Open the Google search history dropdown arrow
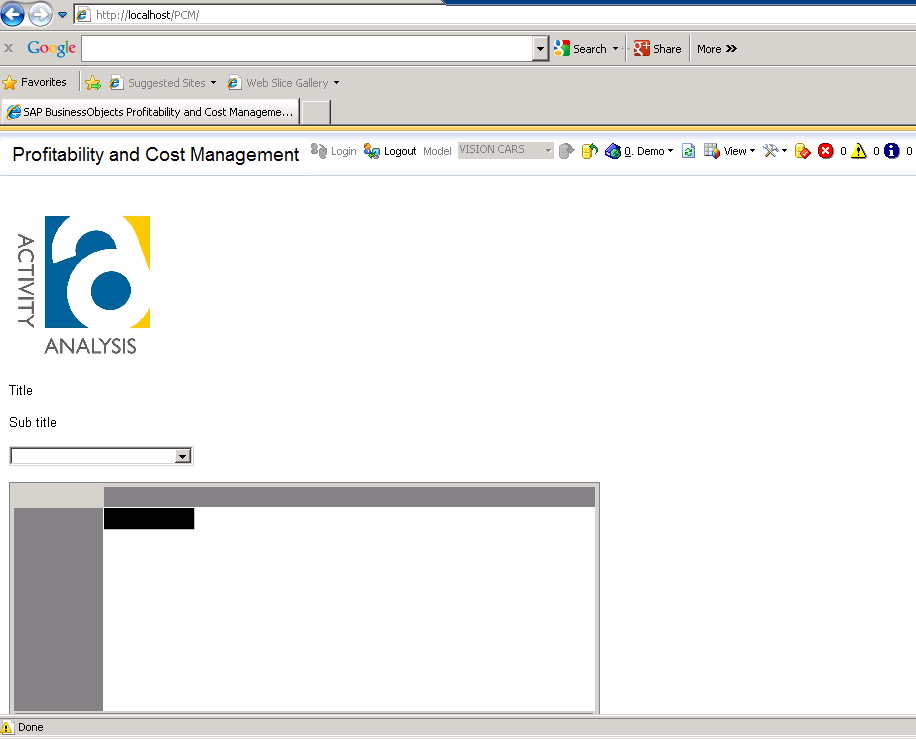The height and width of the screenshot is (739, 916). click(540, 48)
